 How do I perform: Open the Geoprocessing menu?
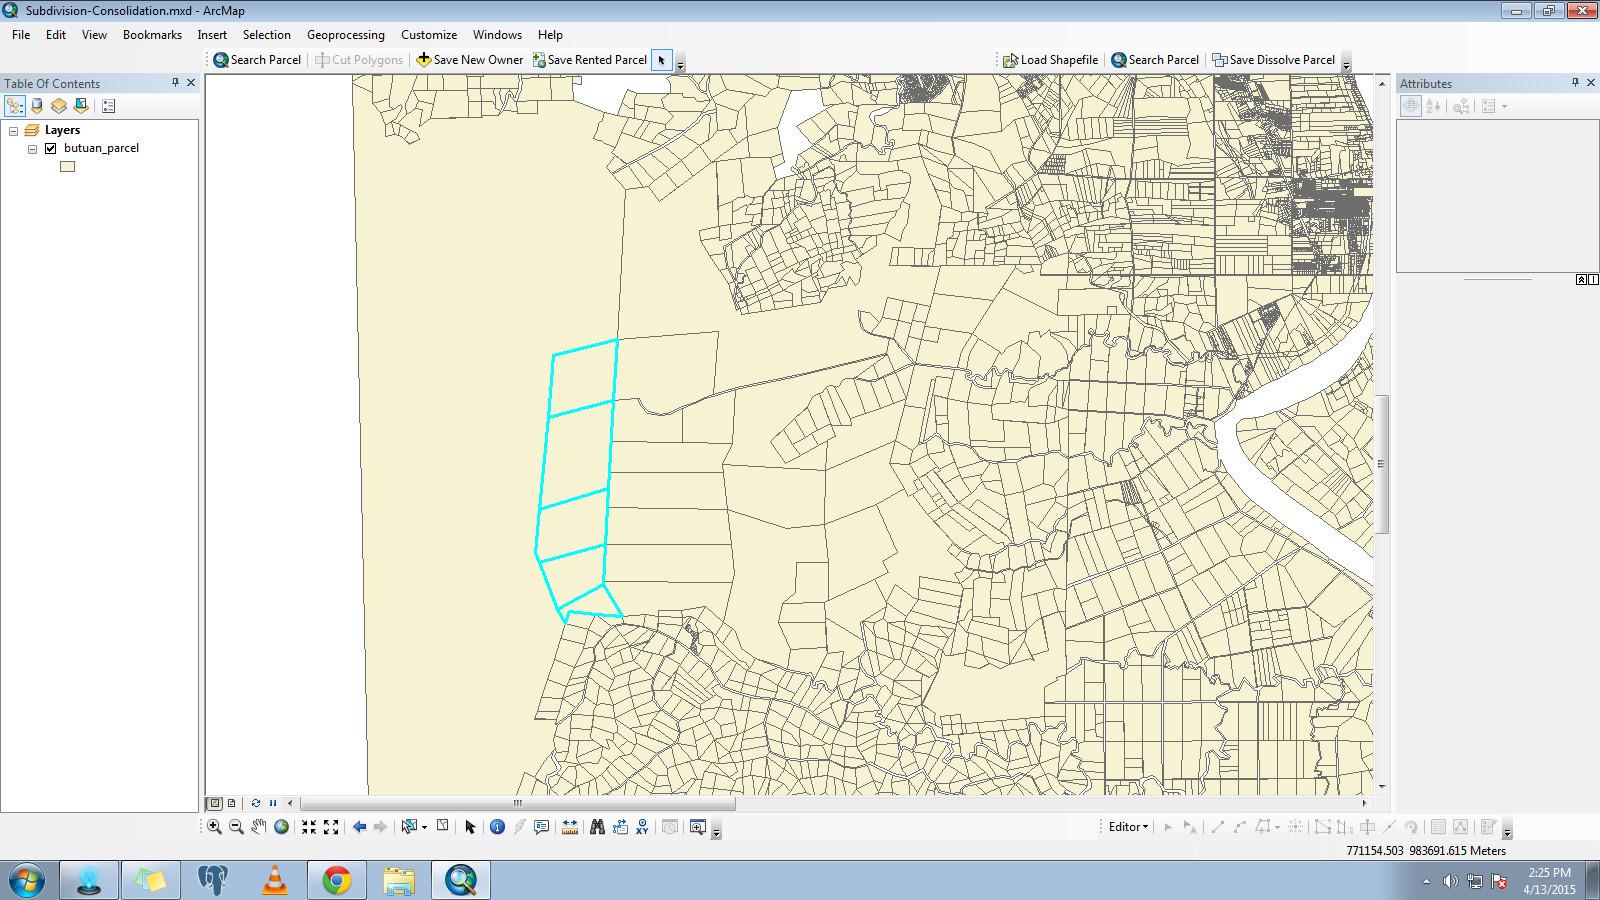pyautogui.click(x=345, y=35)
